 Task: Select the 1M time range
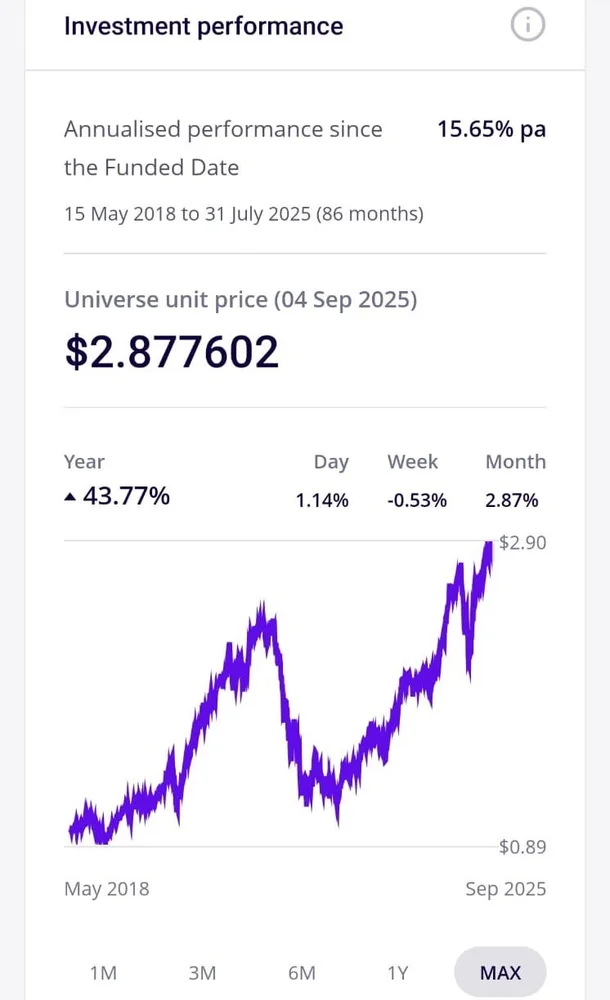pyautogui.click(x=103, y=973)
